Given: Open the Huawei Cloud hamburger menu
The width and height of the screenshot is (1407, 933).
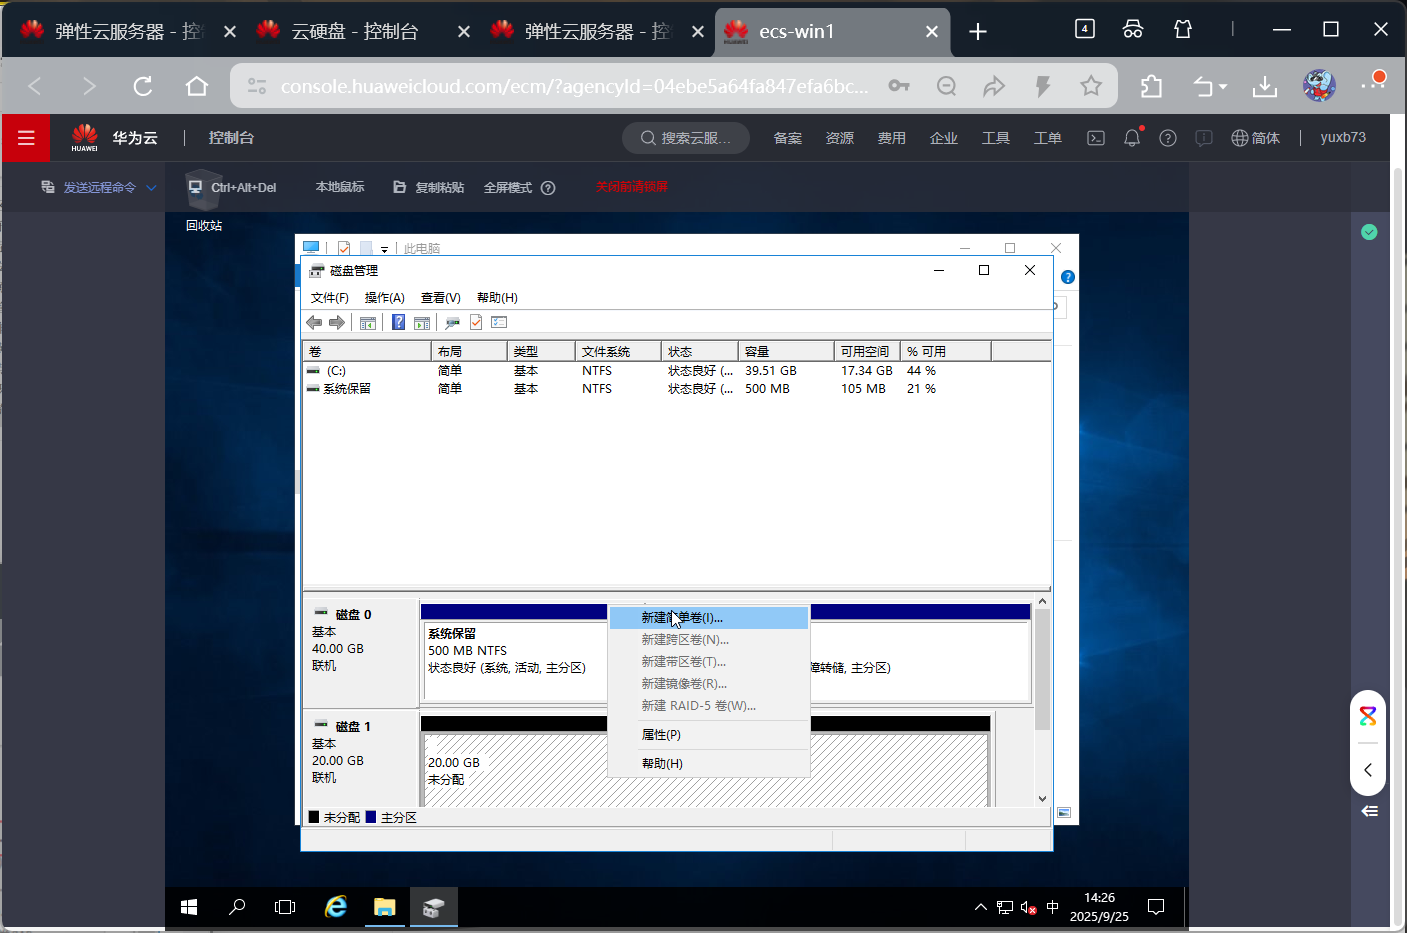Looking at the screenshot, I should click(26, 138).
